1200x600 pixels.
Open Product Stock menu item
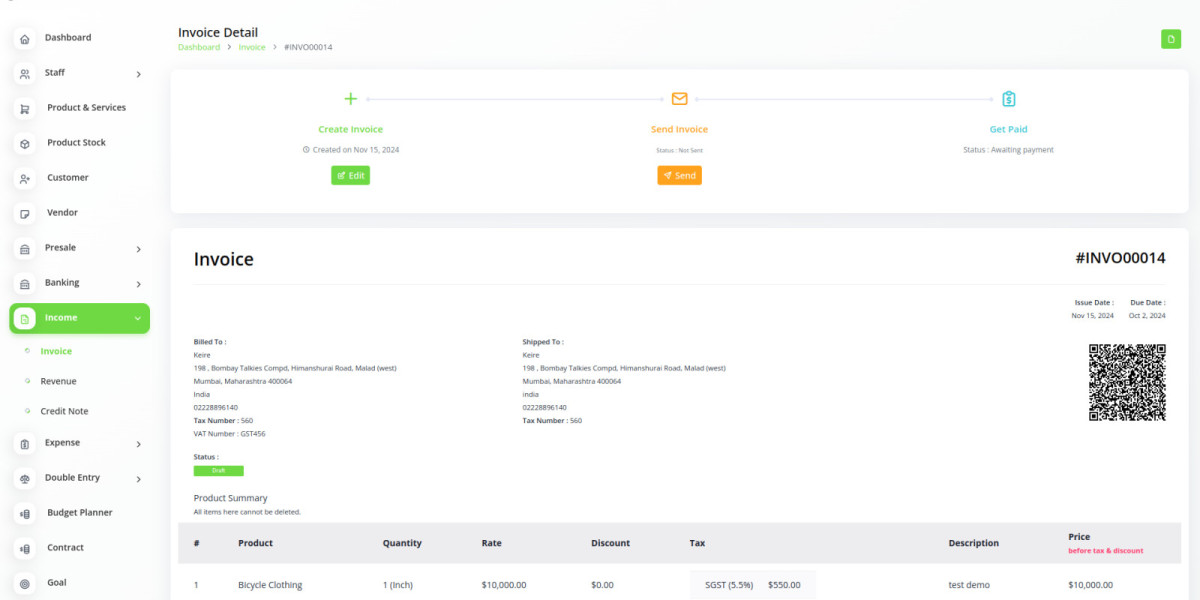(x=76, y=142)
